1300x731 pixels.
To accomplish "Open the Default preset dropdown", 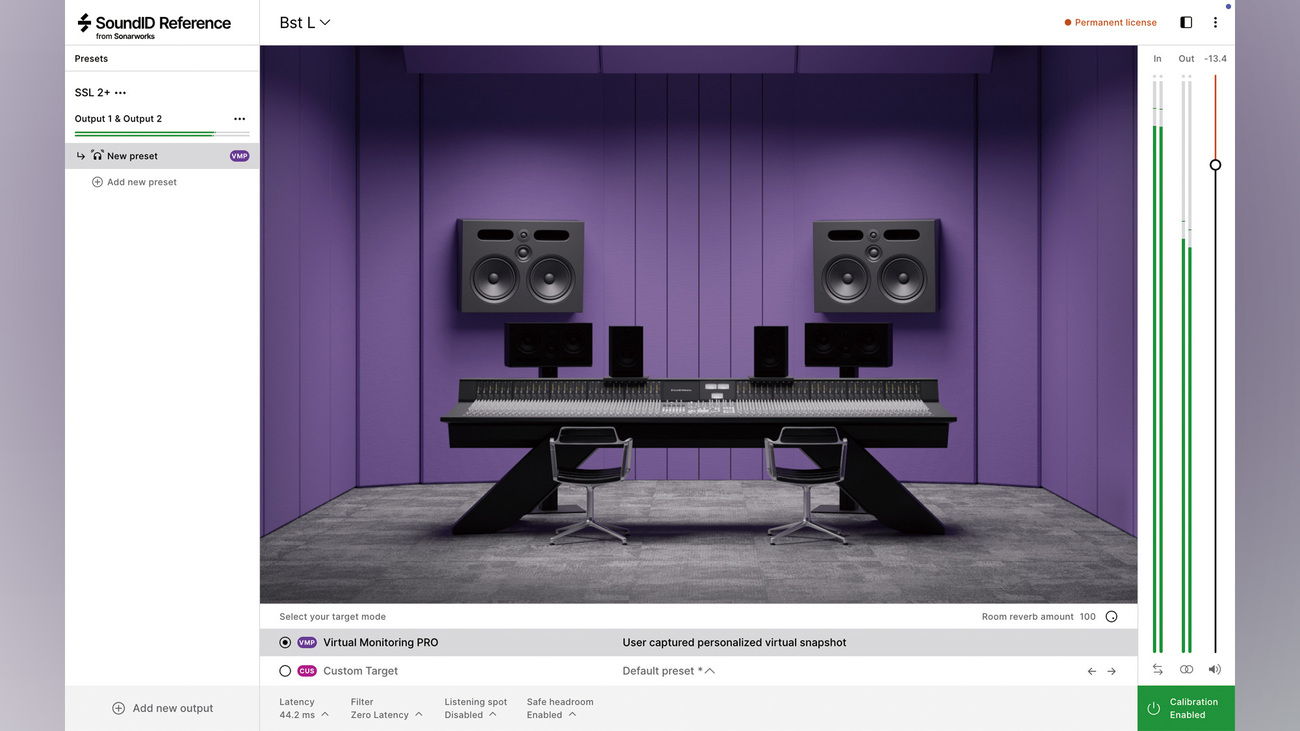I will tap(669, 671).
